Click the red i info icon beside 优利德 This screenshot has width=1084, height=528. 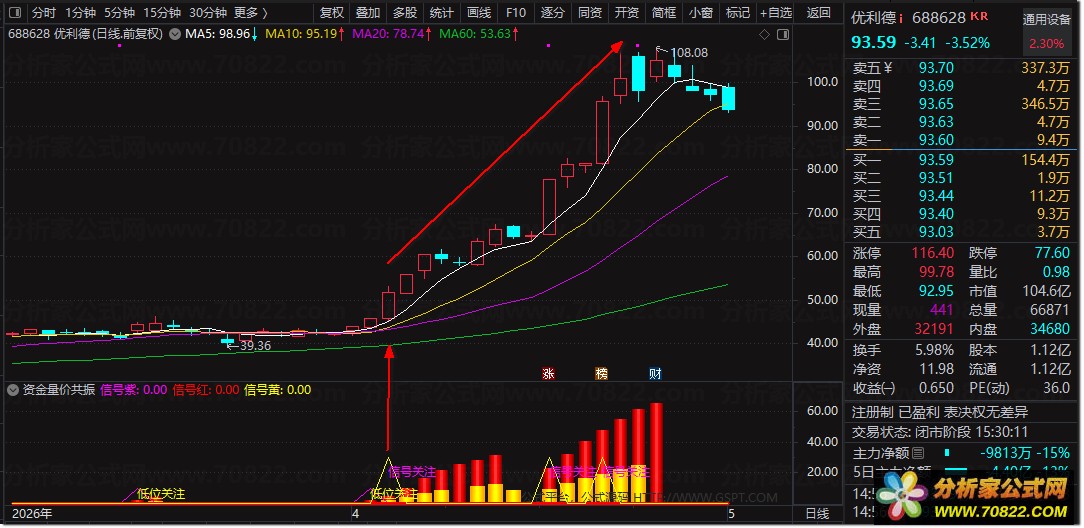[x=901, y=19]
